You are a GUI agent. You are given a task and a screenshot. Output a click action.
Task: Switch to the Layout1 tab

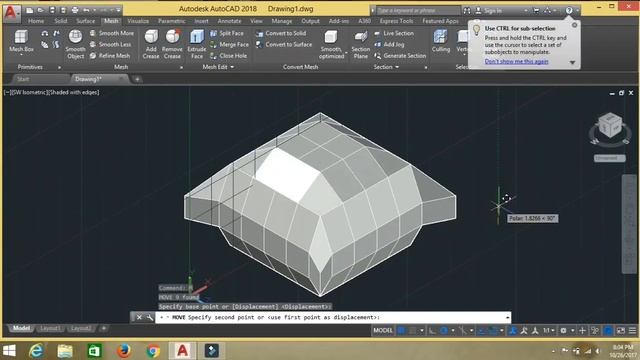[51, 328]
